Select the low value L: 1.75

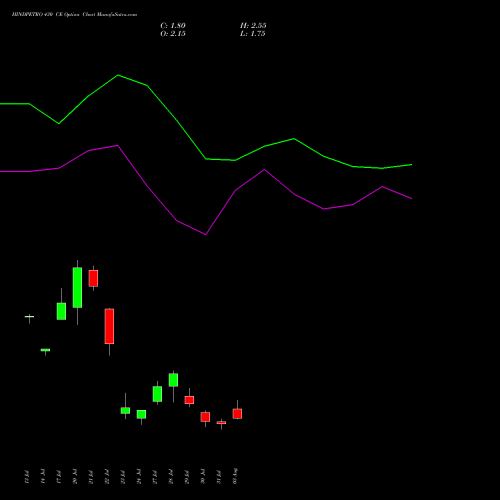click(253, 34)
